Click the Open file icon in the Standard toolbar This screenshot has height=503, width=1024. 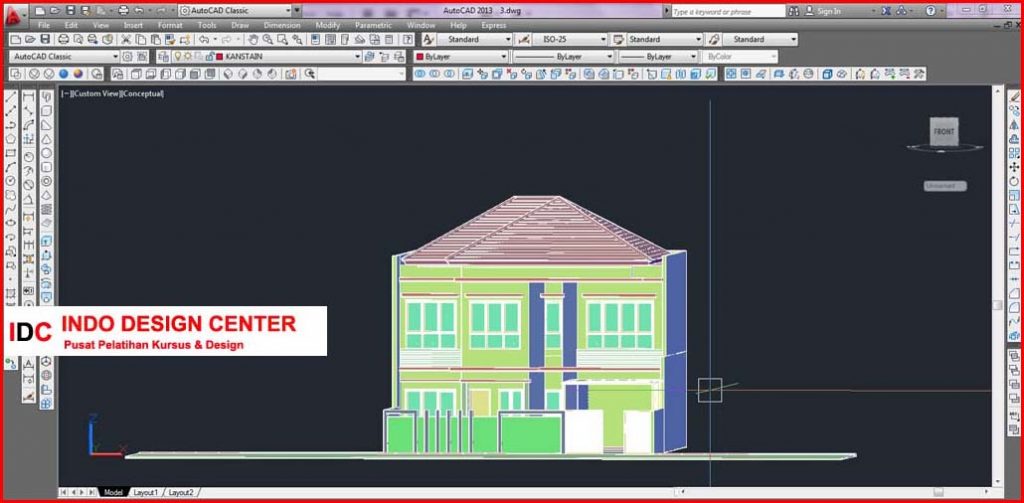tap(30, 39)
